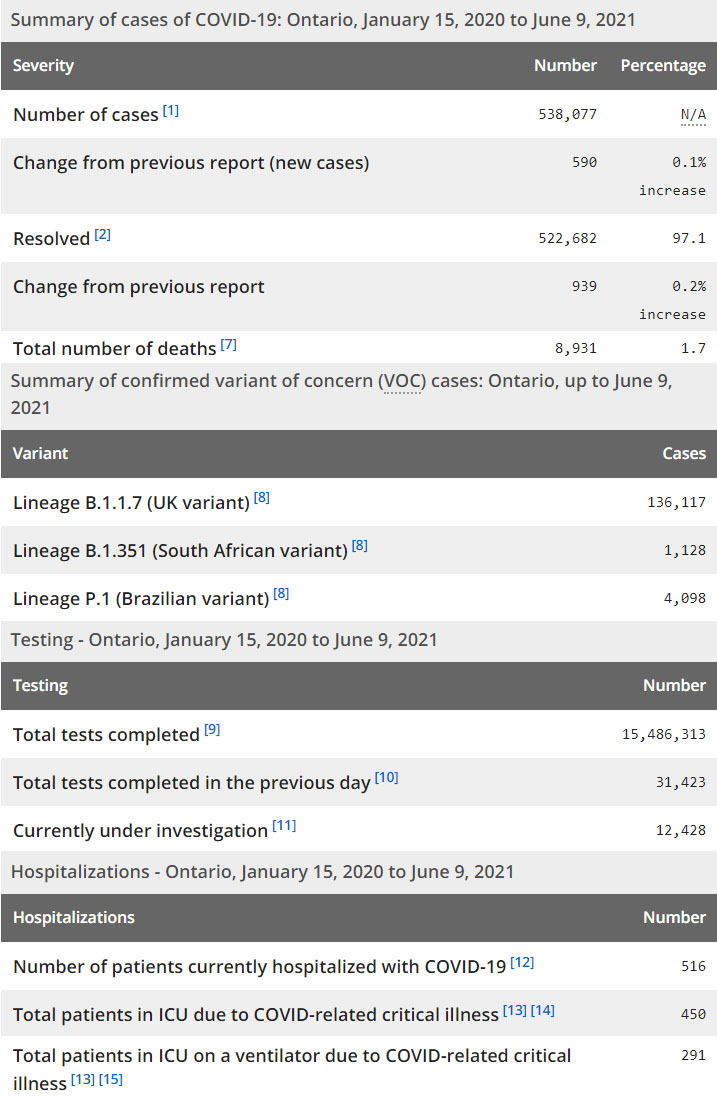Click footnote [8] next to South African variant

360,546
